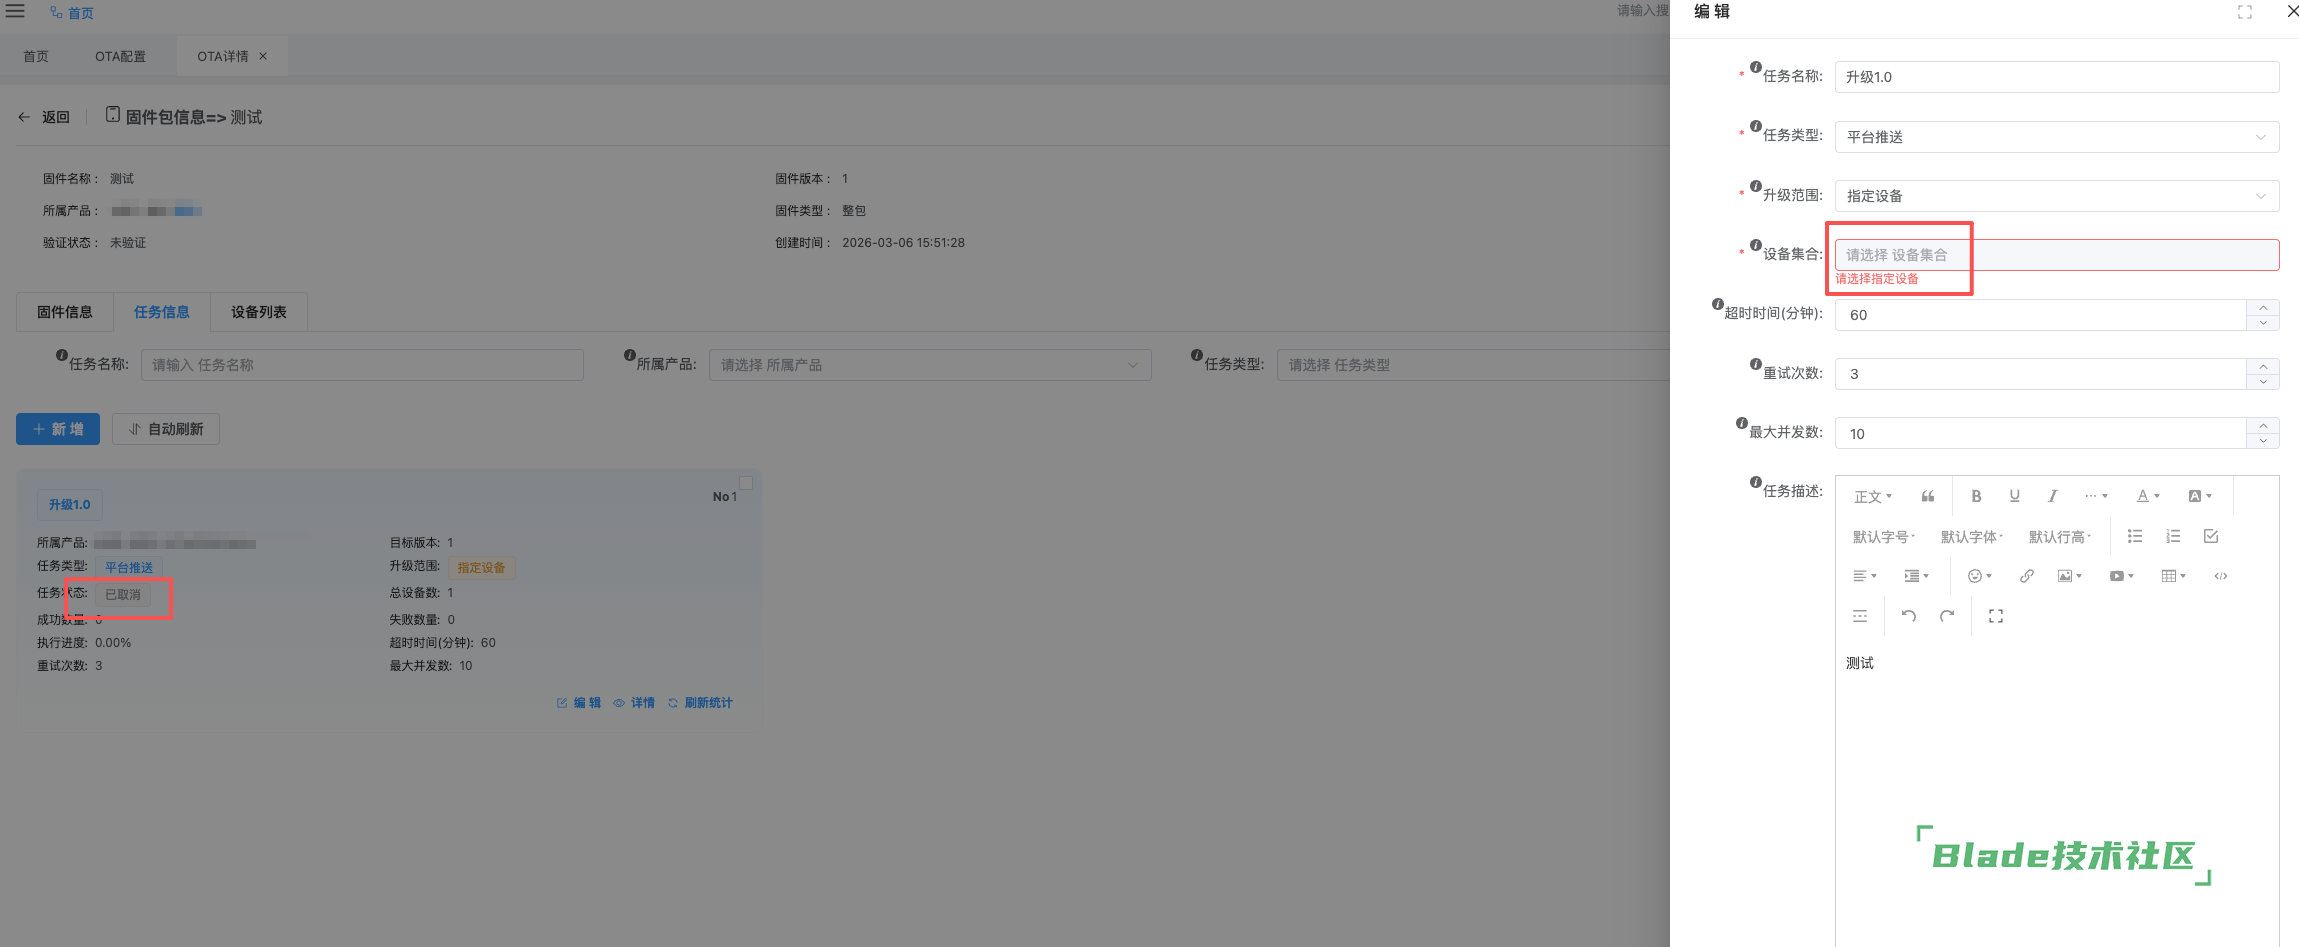
Task: Open the 默认字号 font size dropdown
Action: [x=1883, y=537]
